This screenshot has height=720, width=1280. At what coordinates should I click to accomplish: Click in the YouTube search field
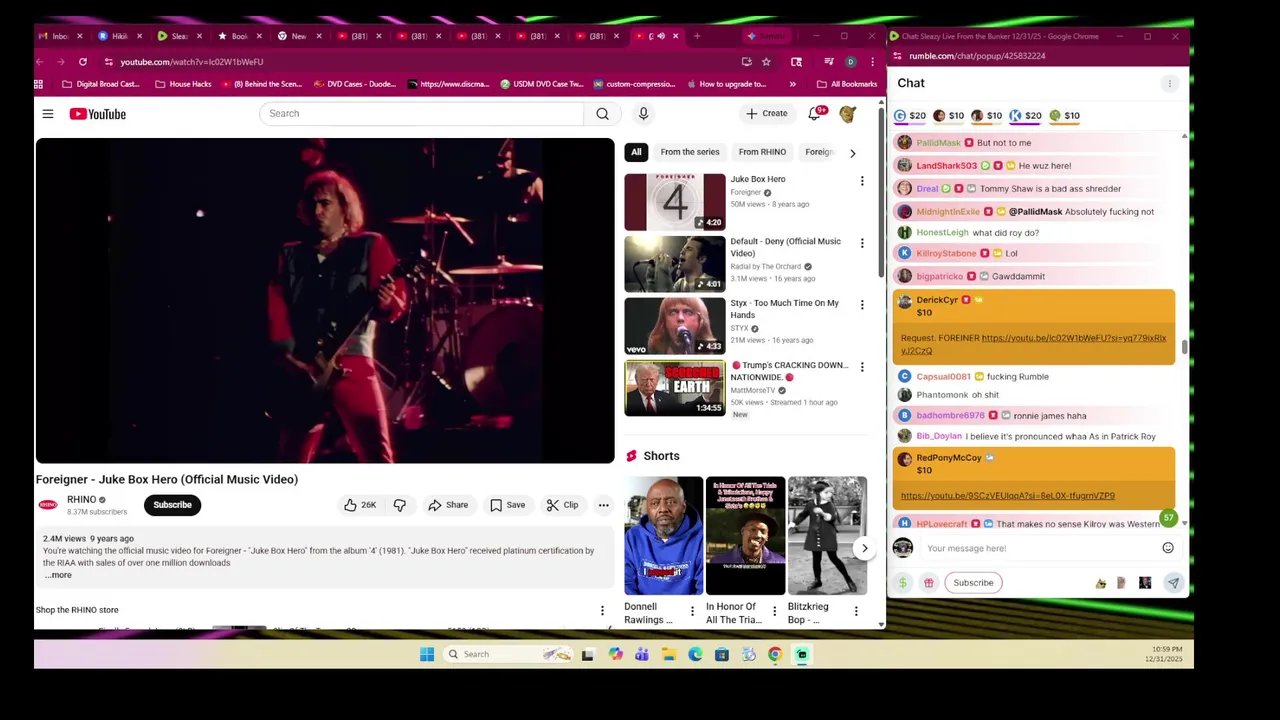click(421, 114)
